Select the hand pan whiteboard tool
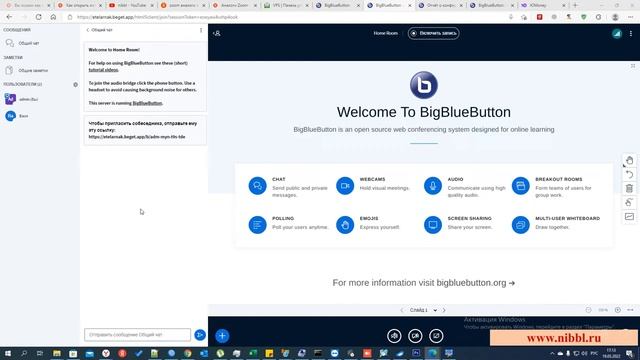The image size is (640, 360). click(x=629, y=160)
